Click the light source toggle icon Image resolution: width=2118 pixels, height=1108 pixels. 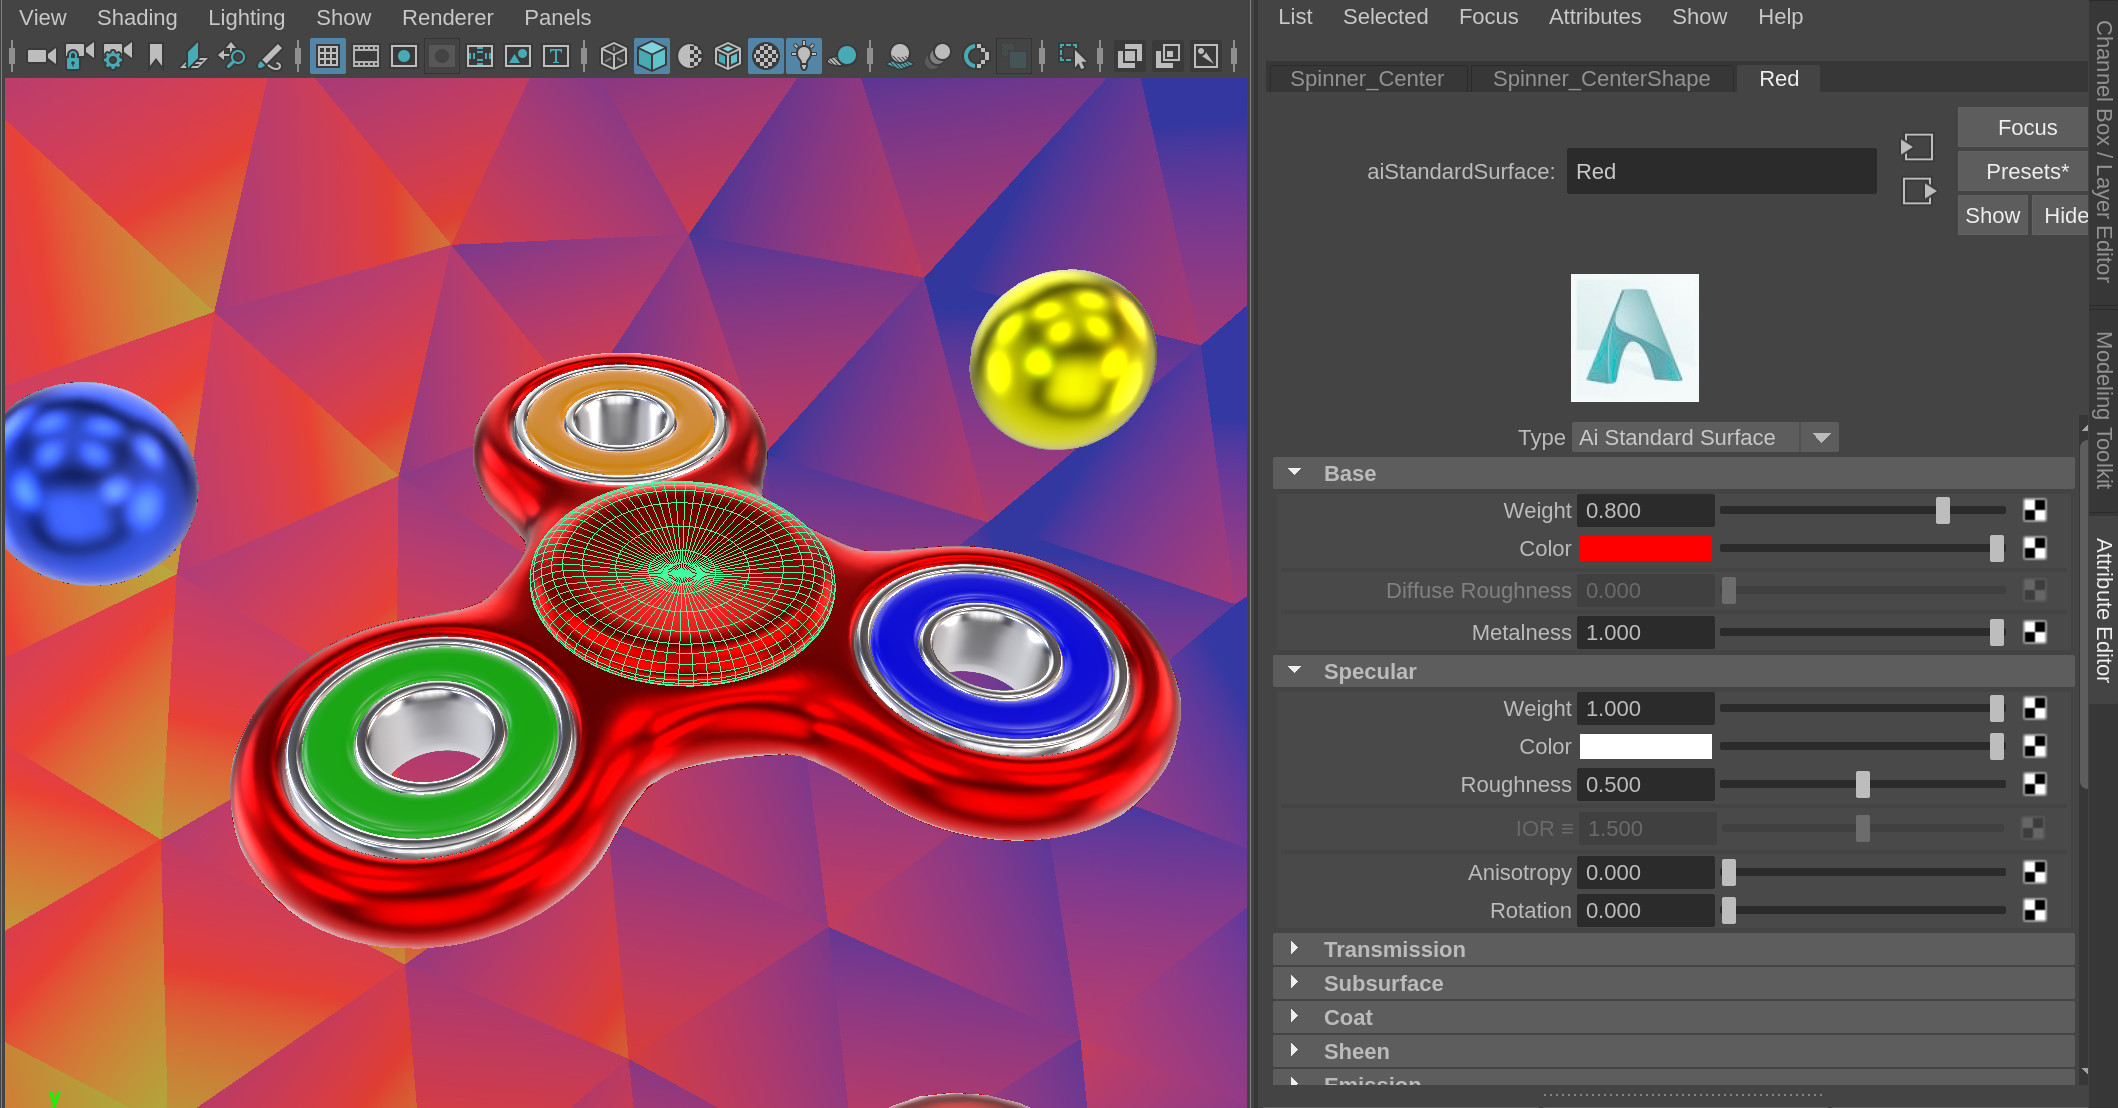[807, 56]
